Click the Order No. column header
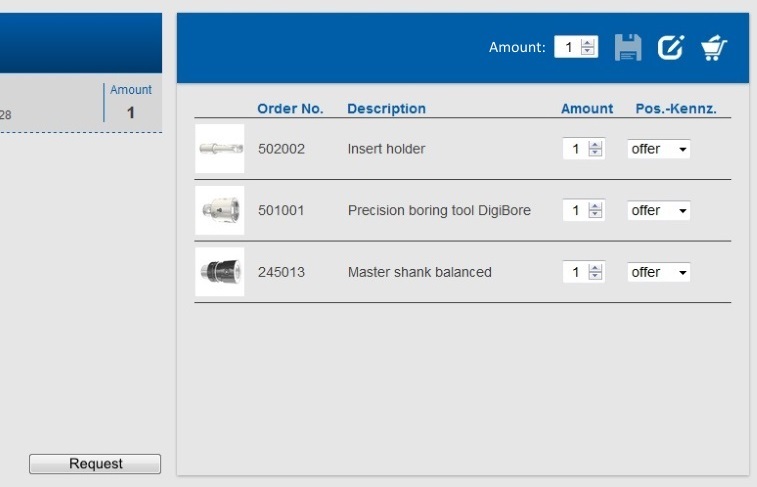This screenshot has width=757, height=487. coord(290,109)
